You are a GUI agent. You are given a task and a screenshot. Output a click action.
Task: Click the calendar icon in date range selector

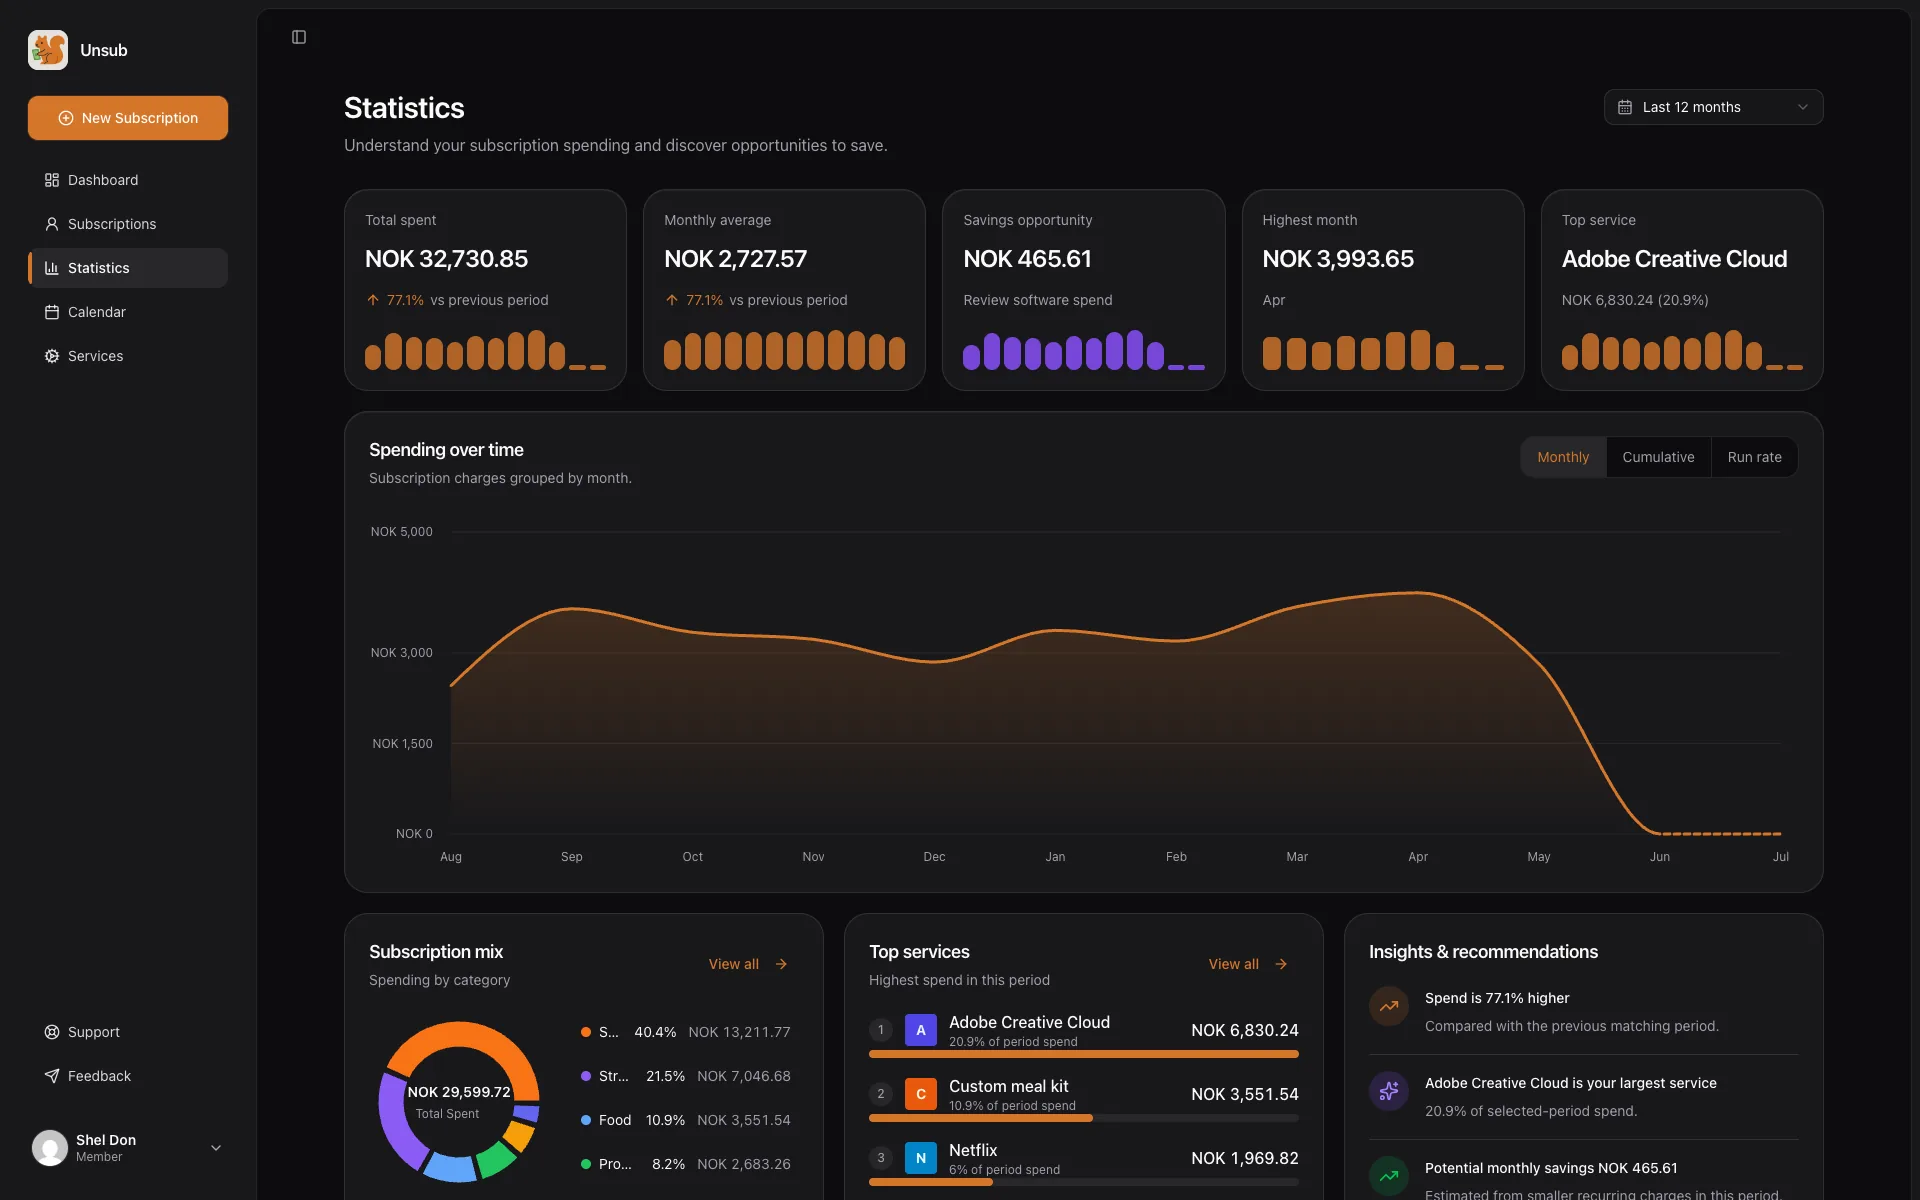[x=1625, y=107]
